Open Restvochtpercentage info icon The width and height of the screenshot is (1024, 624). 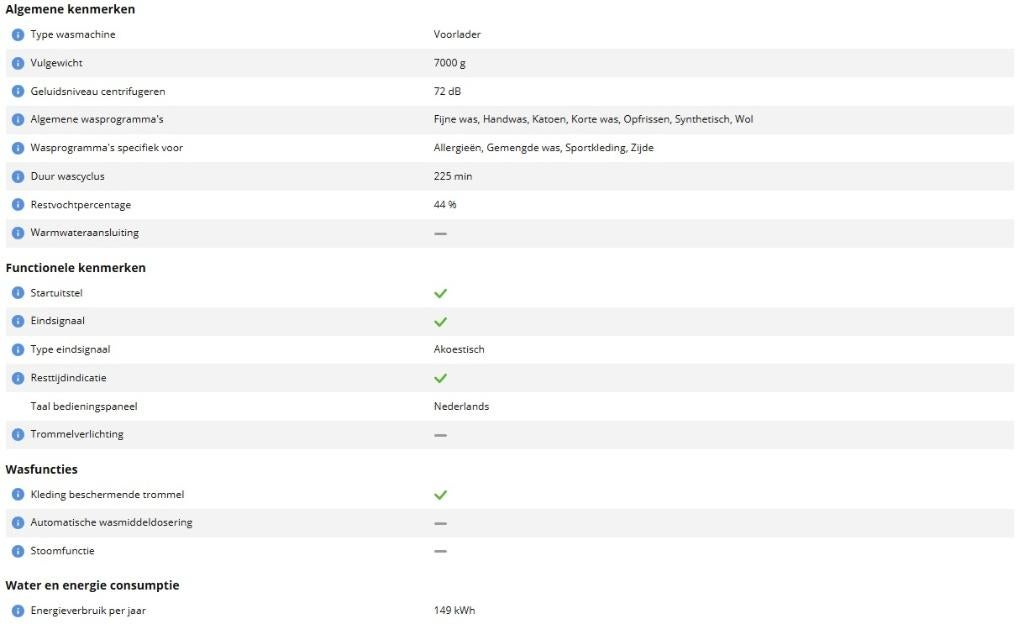tap(18, 205)
